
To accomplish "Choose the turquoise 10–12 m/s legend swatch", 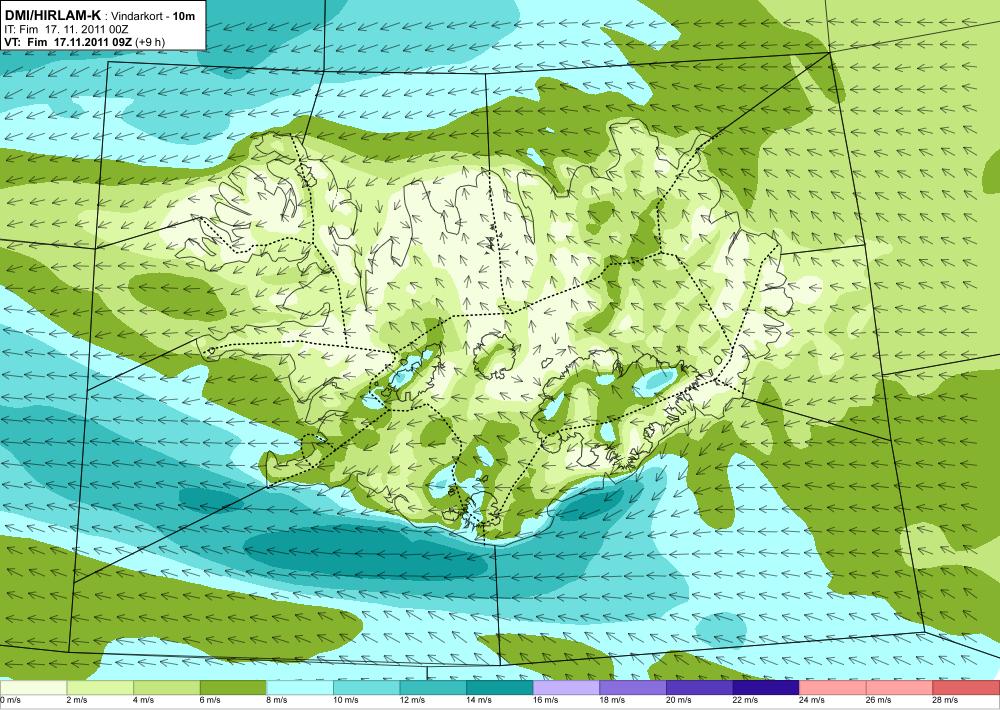I will coord(366,688).
